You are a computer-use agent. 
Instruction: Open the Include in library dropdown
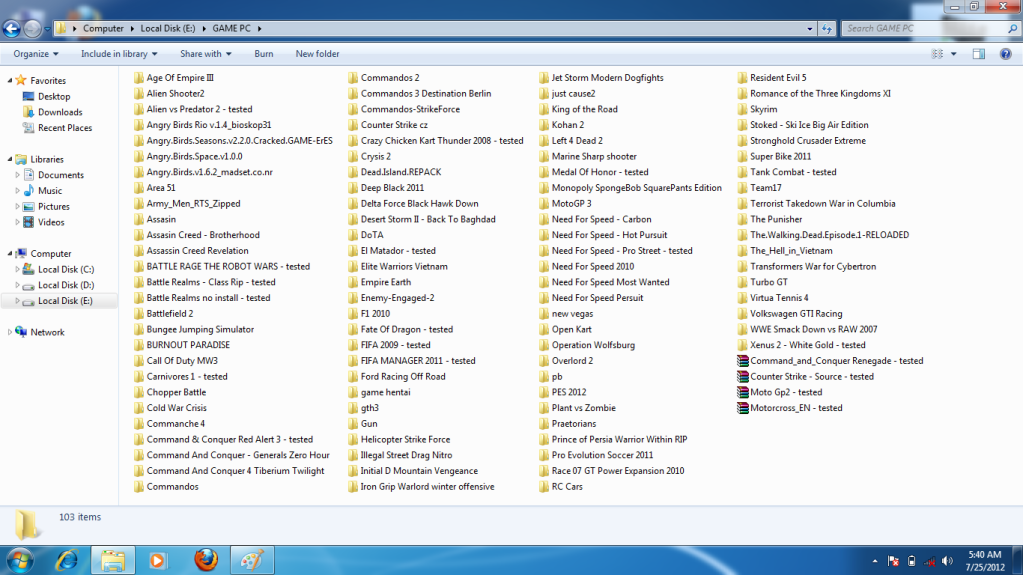coord(119,54)
